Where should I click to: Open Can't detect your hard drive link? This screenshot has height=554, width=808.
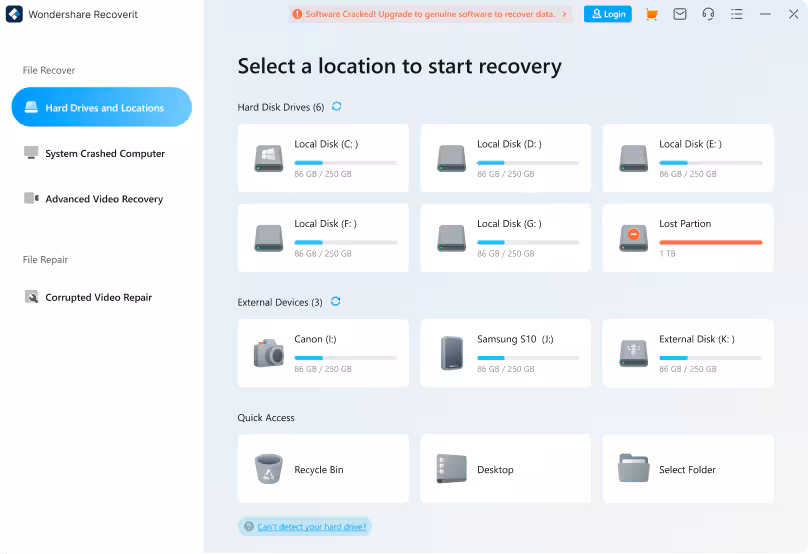click(x=311, y=527)
